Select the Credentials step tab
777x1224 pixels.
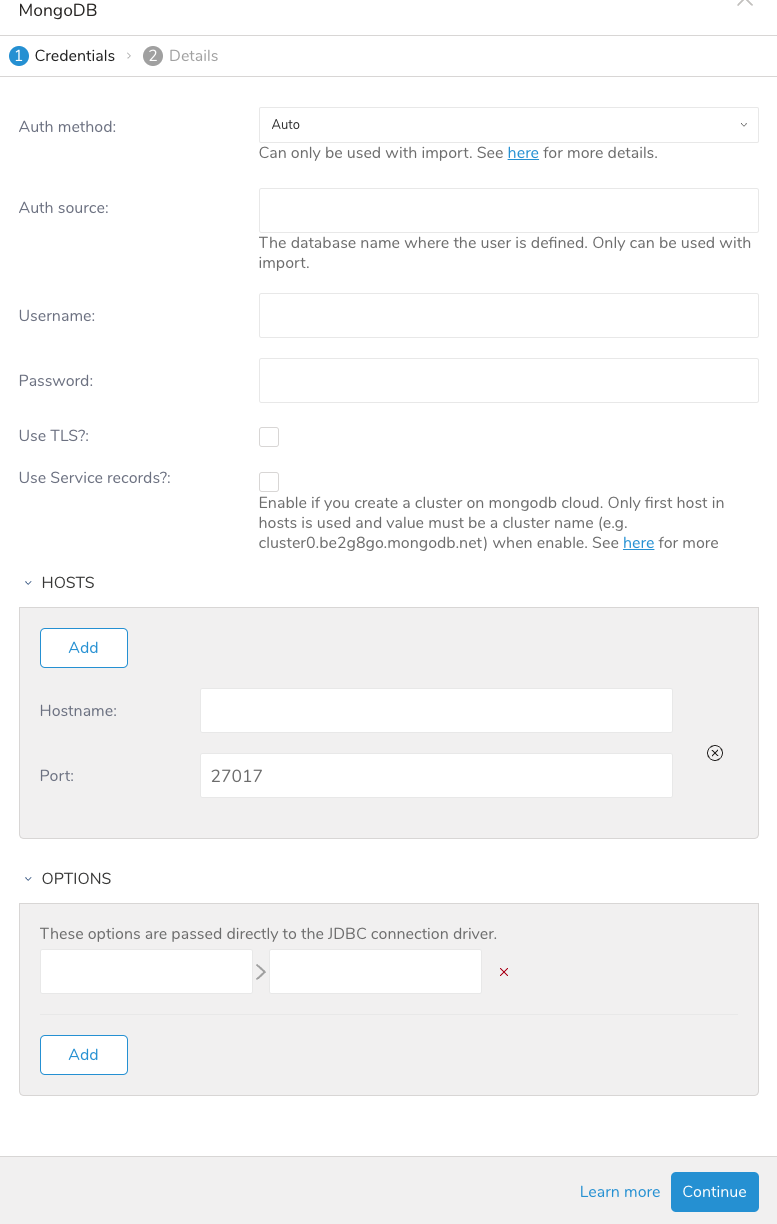coord(74,56)
